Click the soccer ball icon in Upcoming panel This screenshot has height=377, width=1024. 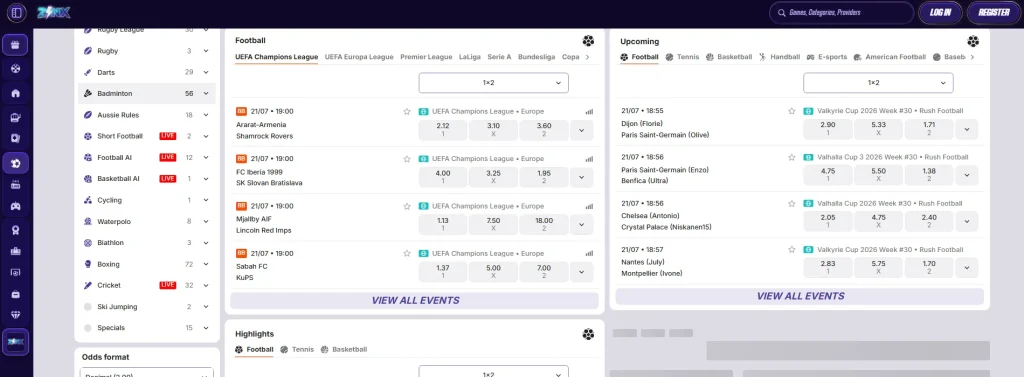[973, 41]
